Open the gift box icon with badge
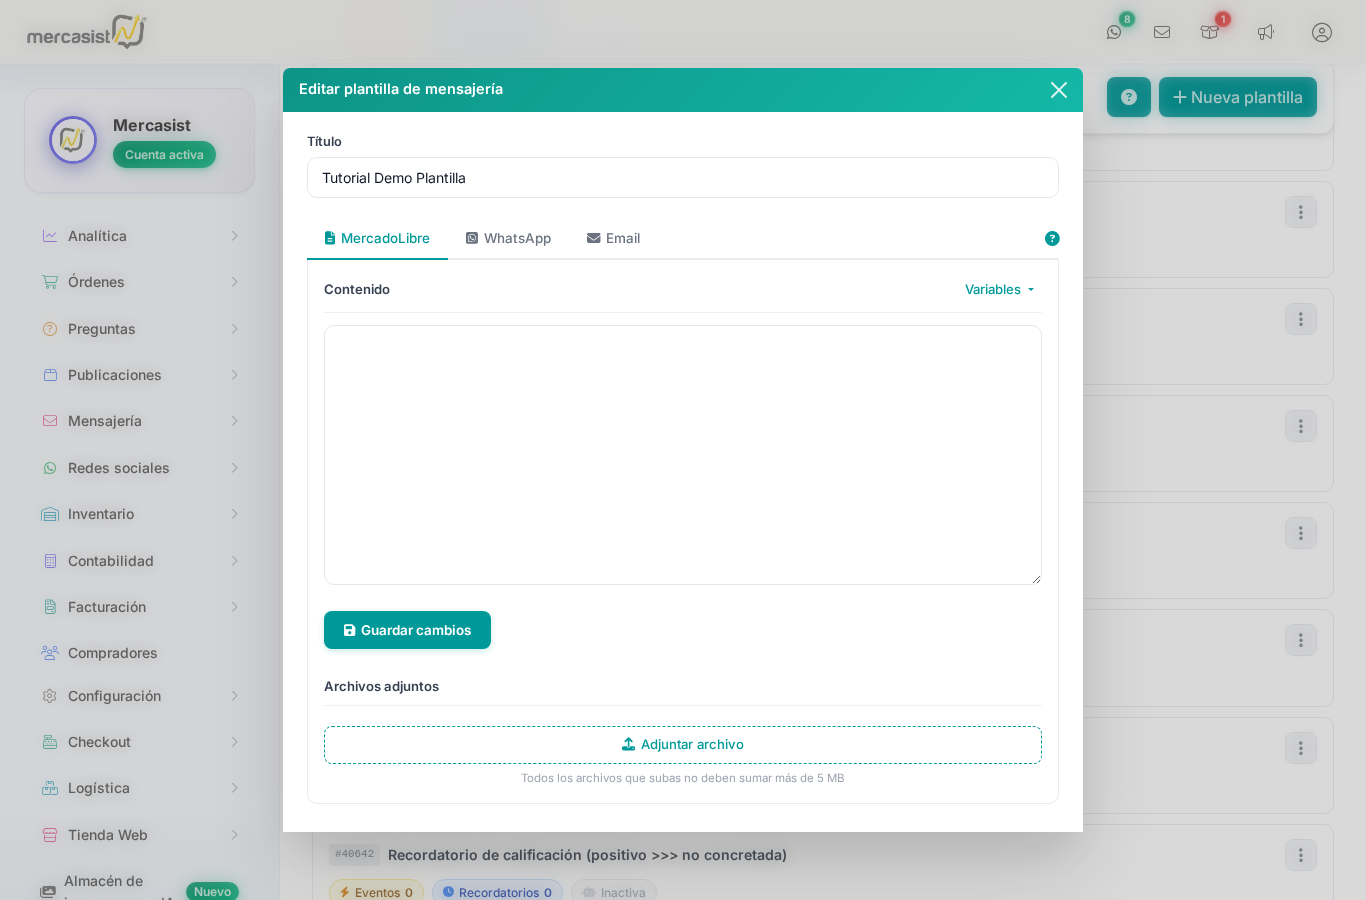Screen dimensions: 1366x900 coord(1210,32)
